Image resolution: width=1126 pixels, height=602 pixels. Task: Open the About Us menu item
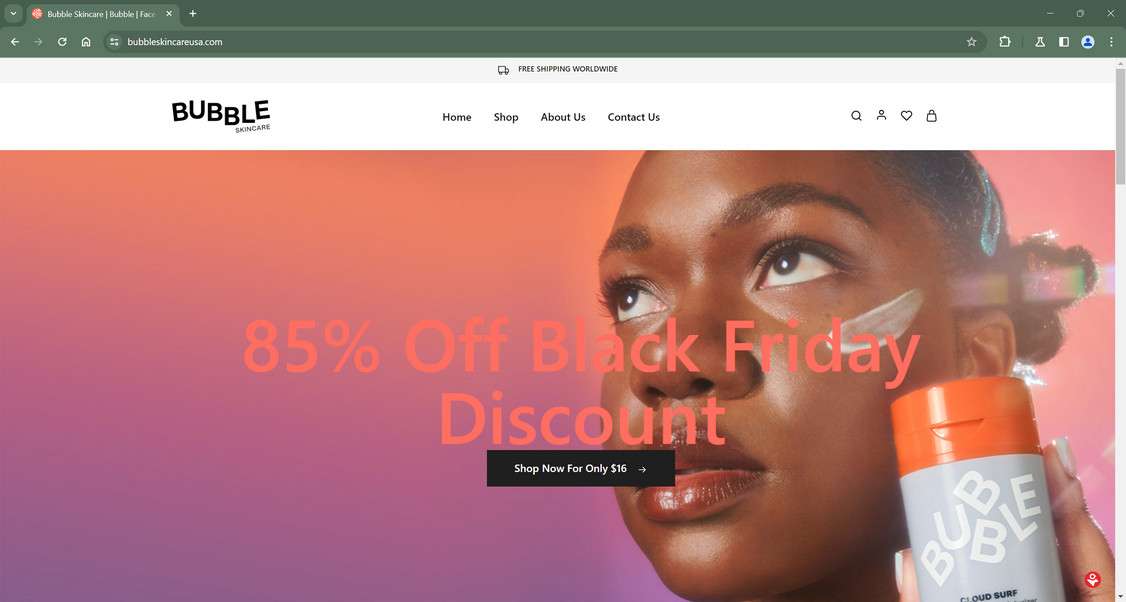(x=563, y=117)
